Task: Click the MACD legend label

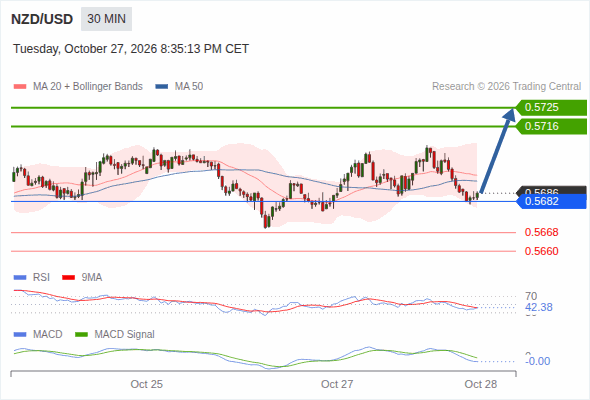Action: (48, 334)
